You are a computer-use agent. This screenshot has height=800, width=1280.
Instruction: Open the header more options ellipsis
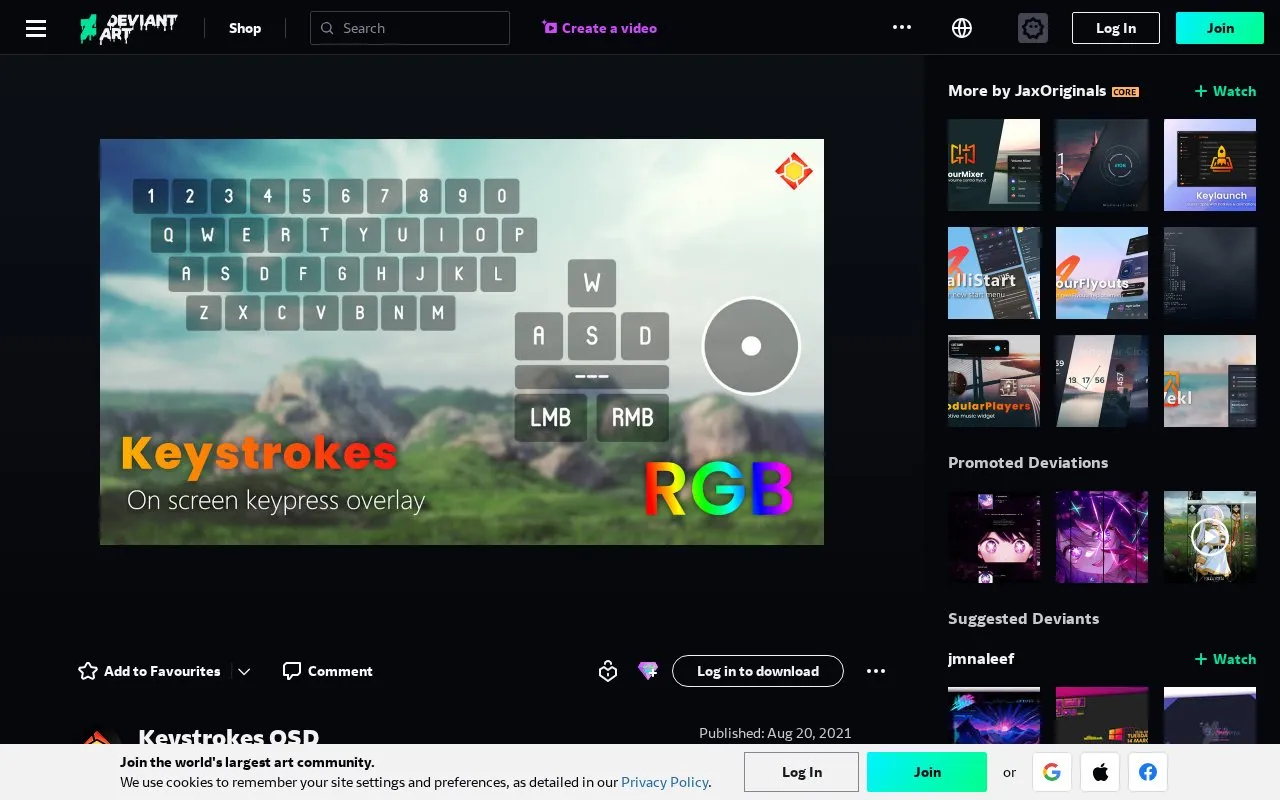pyautogui.click(x=902, y=28)
